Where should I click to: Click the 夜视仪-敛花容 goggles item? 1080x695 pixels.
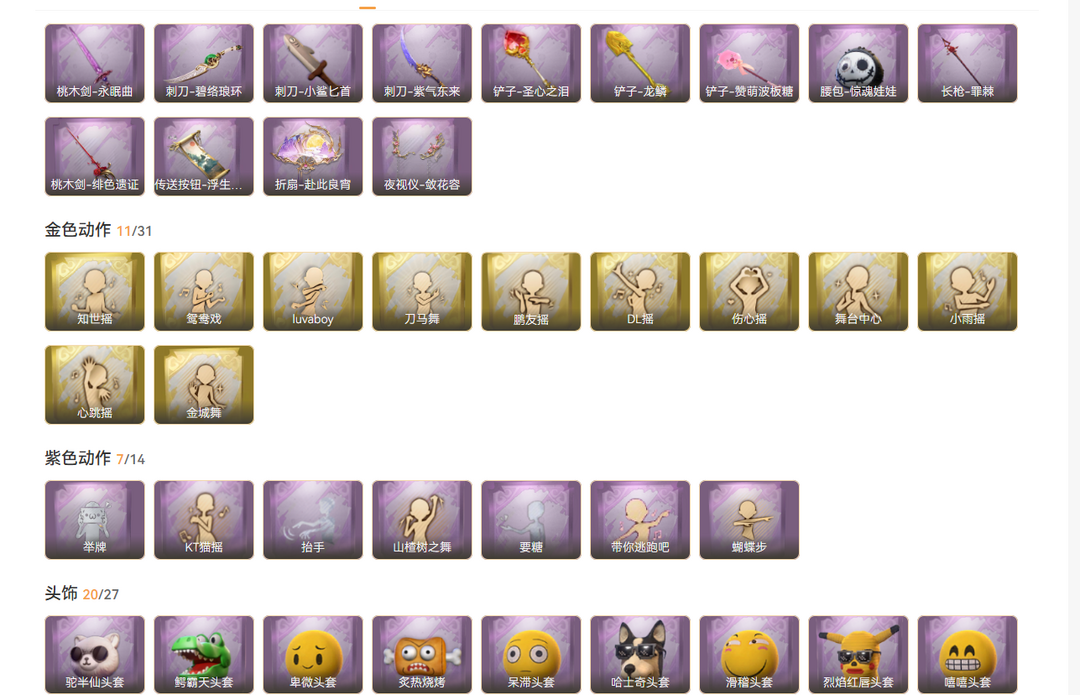[x=422, y=156]
